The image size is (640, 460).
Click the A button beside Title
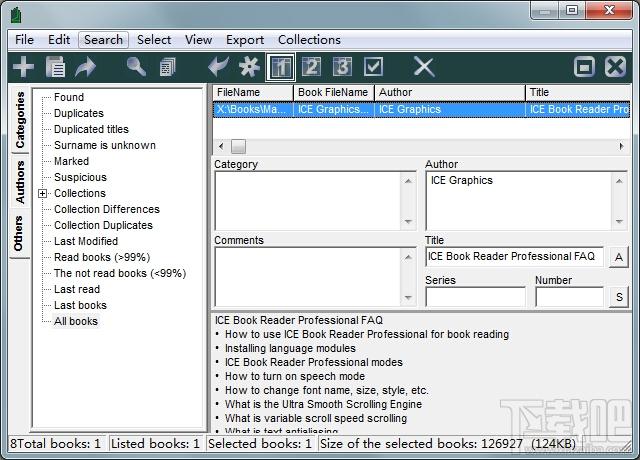[x=618, y=257]
